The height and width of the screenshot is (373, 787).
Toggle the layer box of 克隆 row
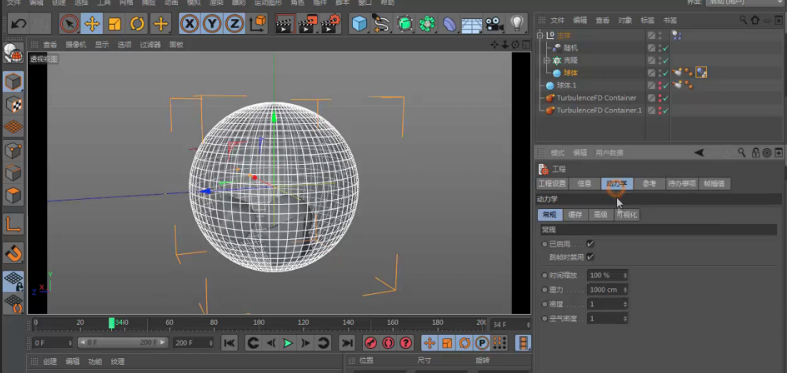click(651, 61)
